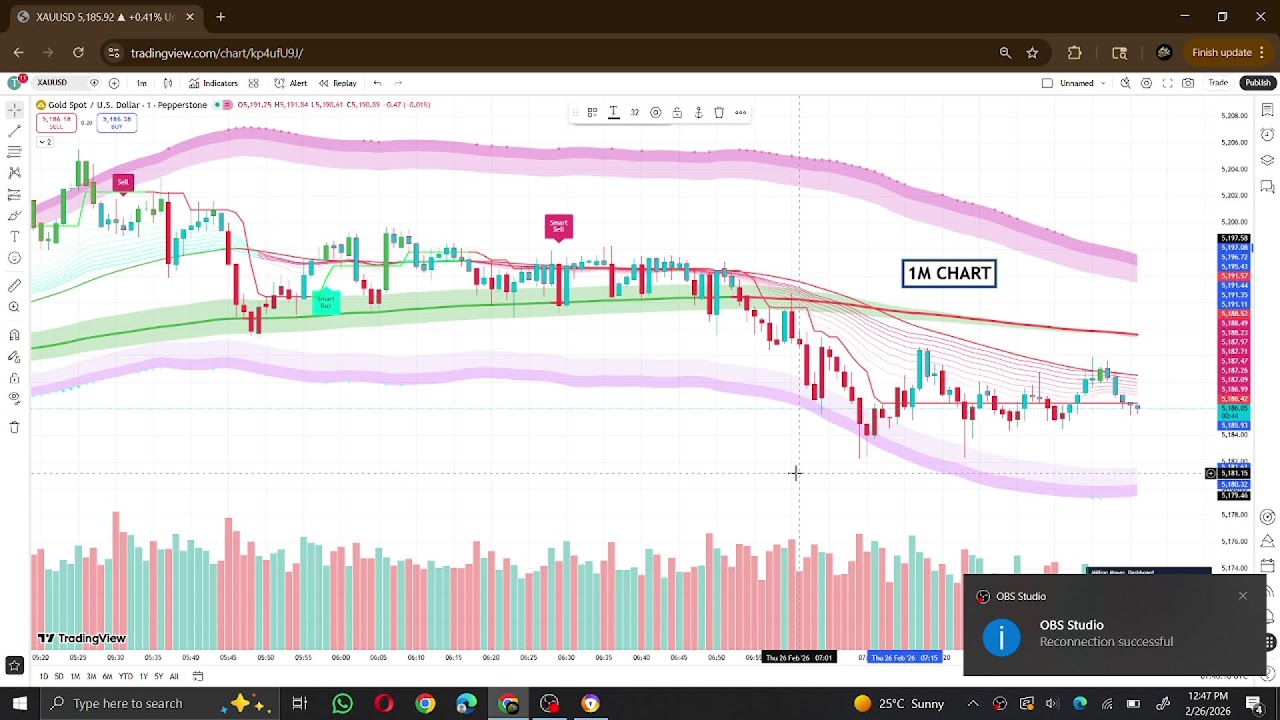
Task: Open indicator templates grid icon
Action: pyautogui.click(x=254, y=83)
